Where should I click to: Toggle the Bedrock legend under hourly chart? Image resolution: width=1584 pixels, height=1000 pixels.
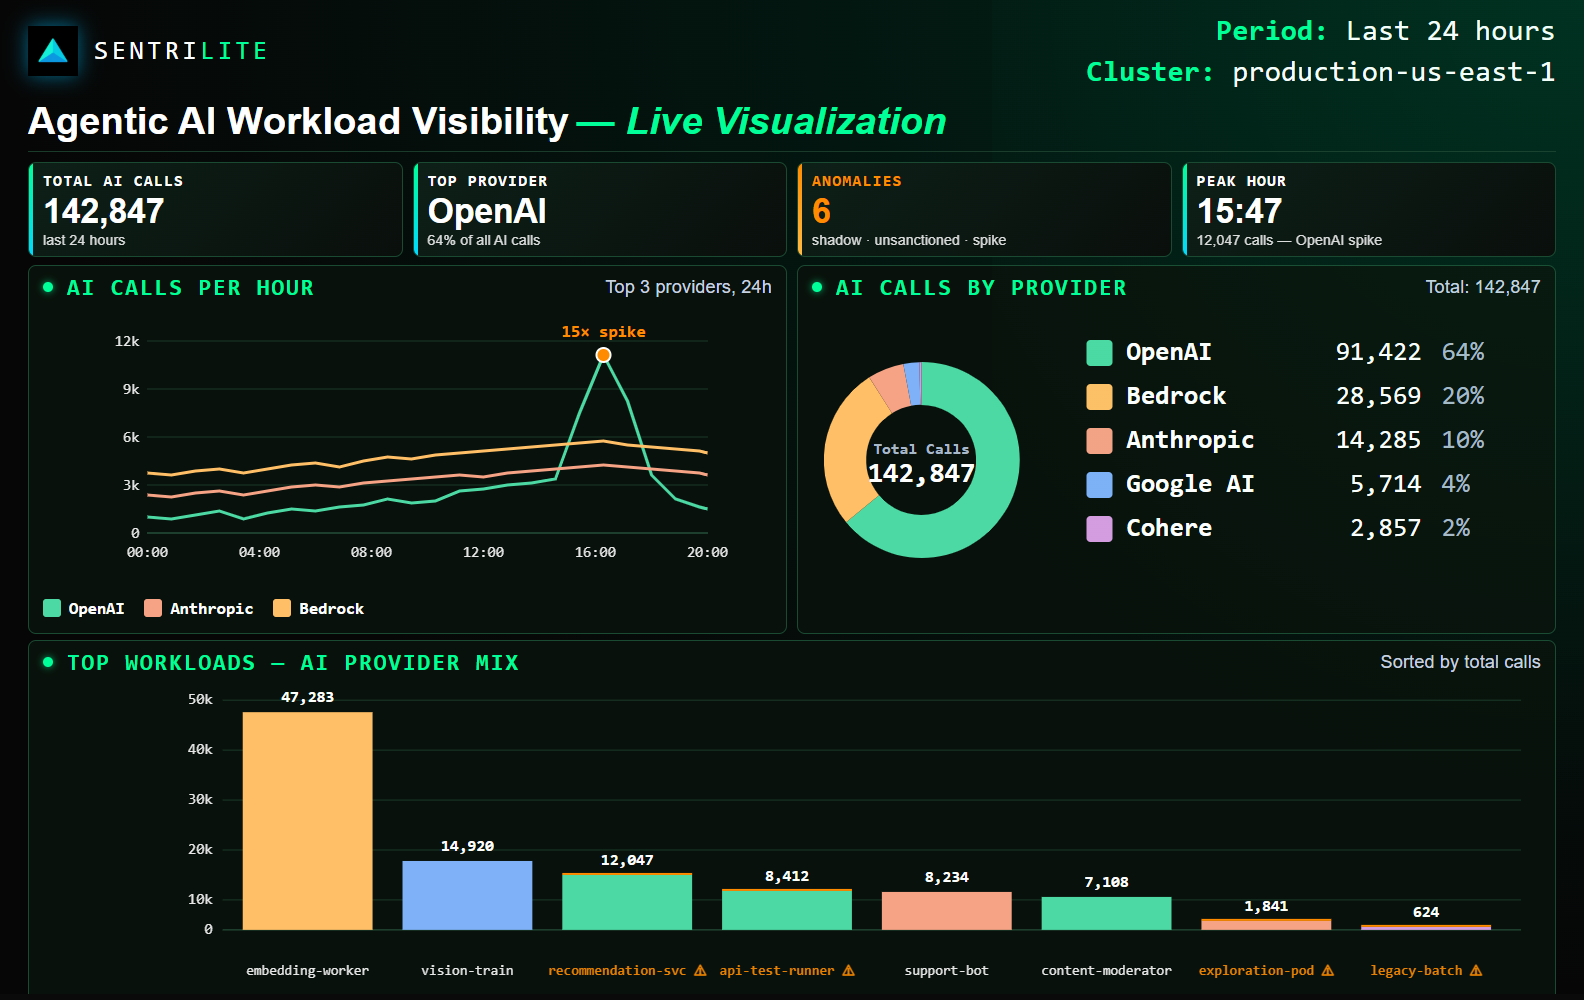coord(318,608)
